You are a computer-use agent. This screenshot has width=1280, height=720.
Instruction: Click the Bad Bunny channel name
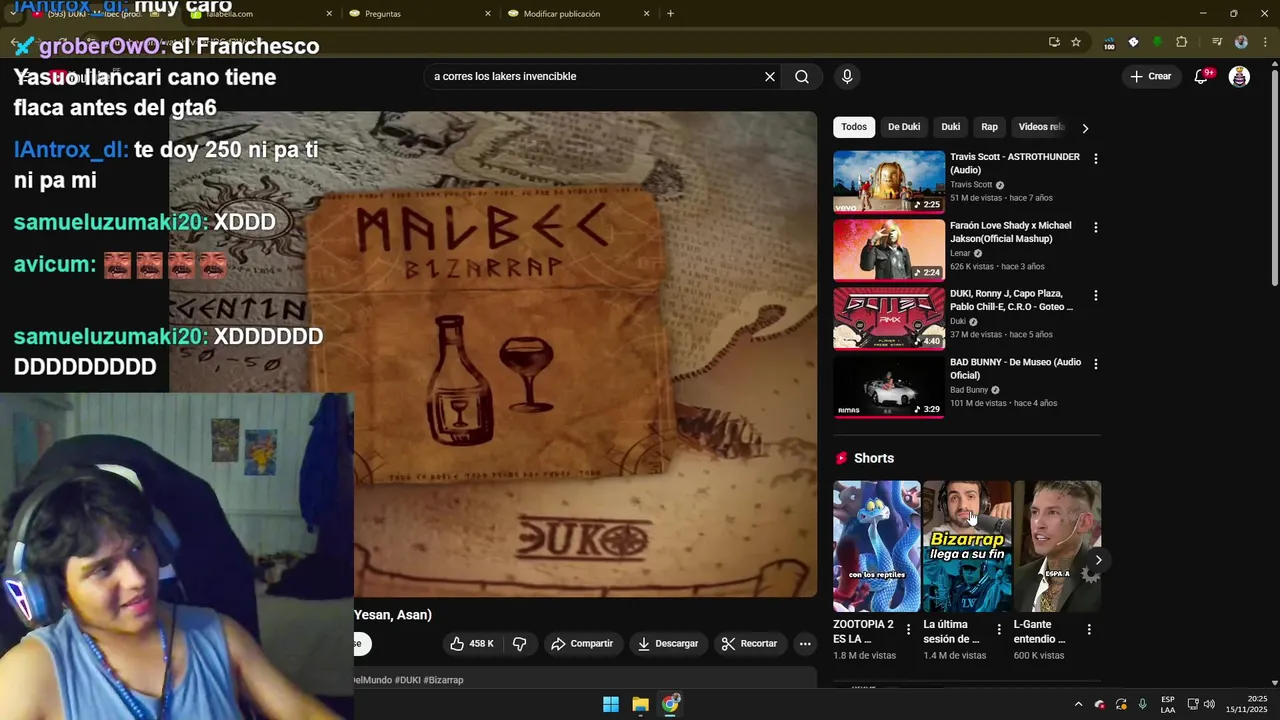coord(969,390)
